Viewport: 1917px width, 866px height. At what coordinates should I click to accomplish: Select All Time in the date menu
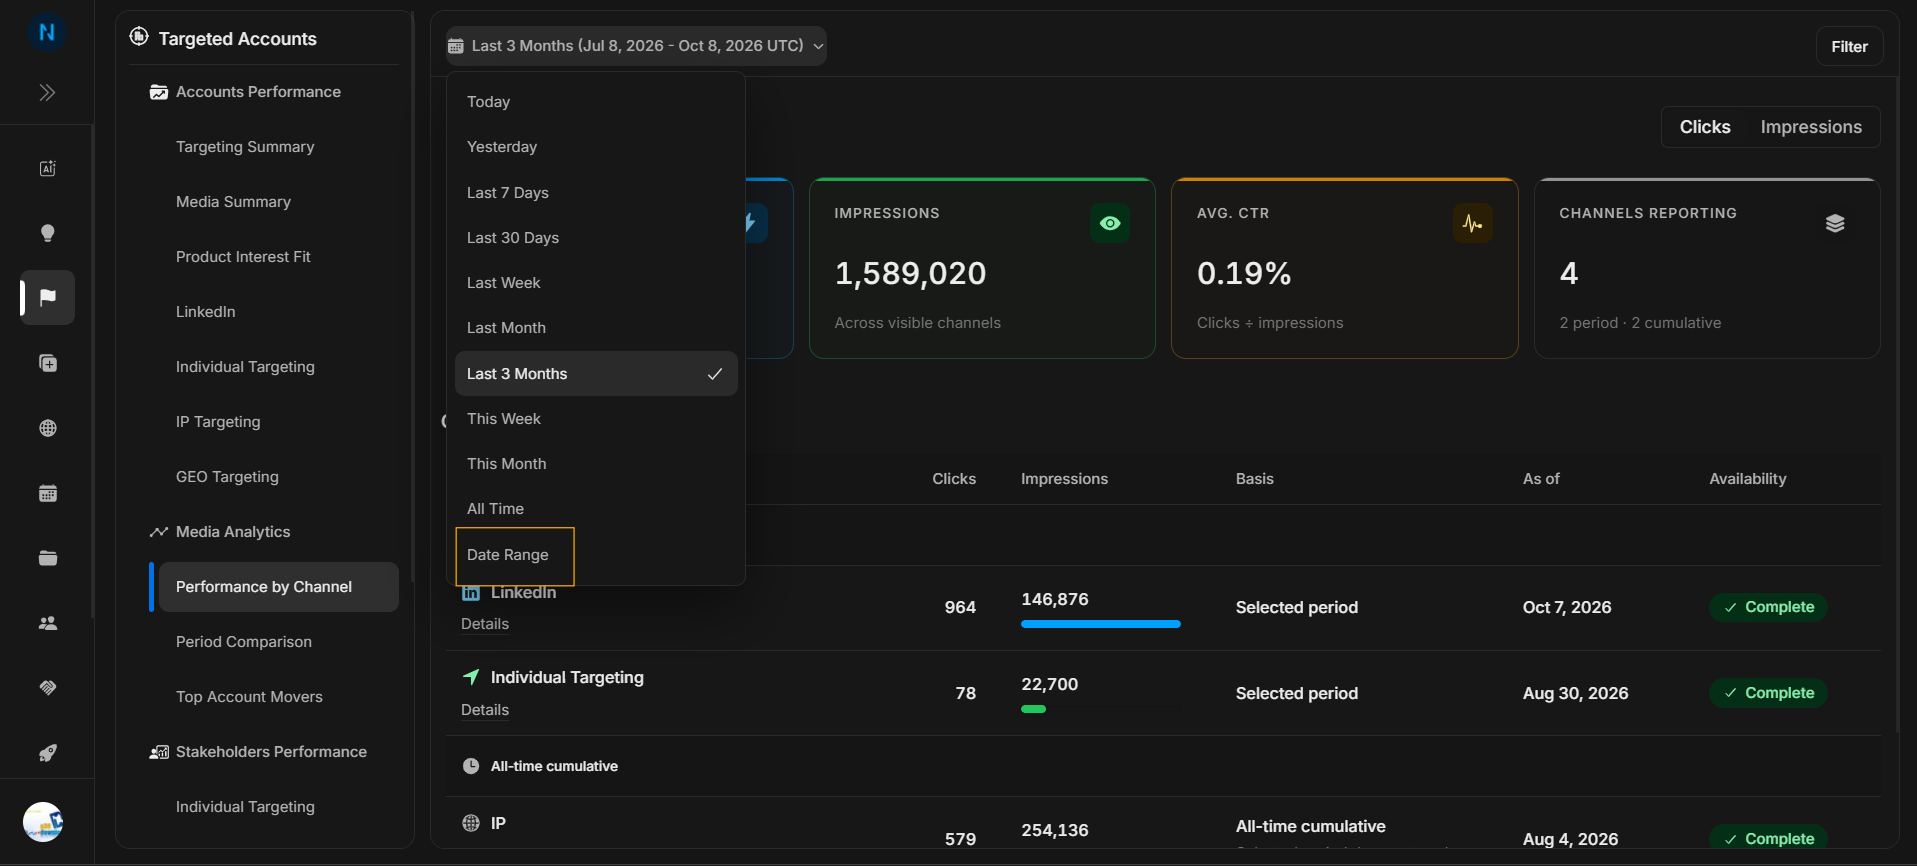click(596, 509)
